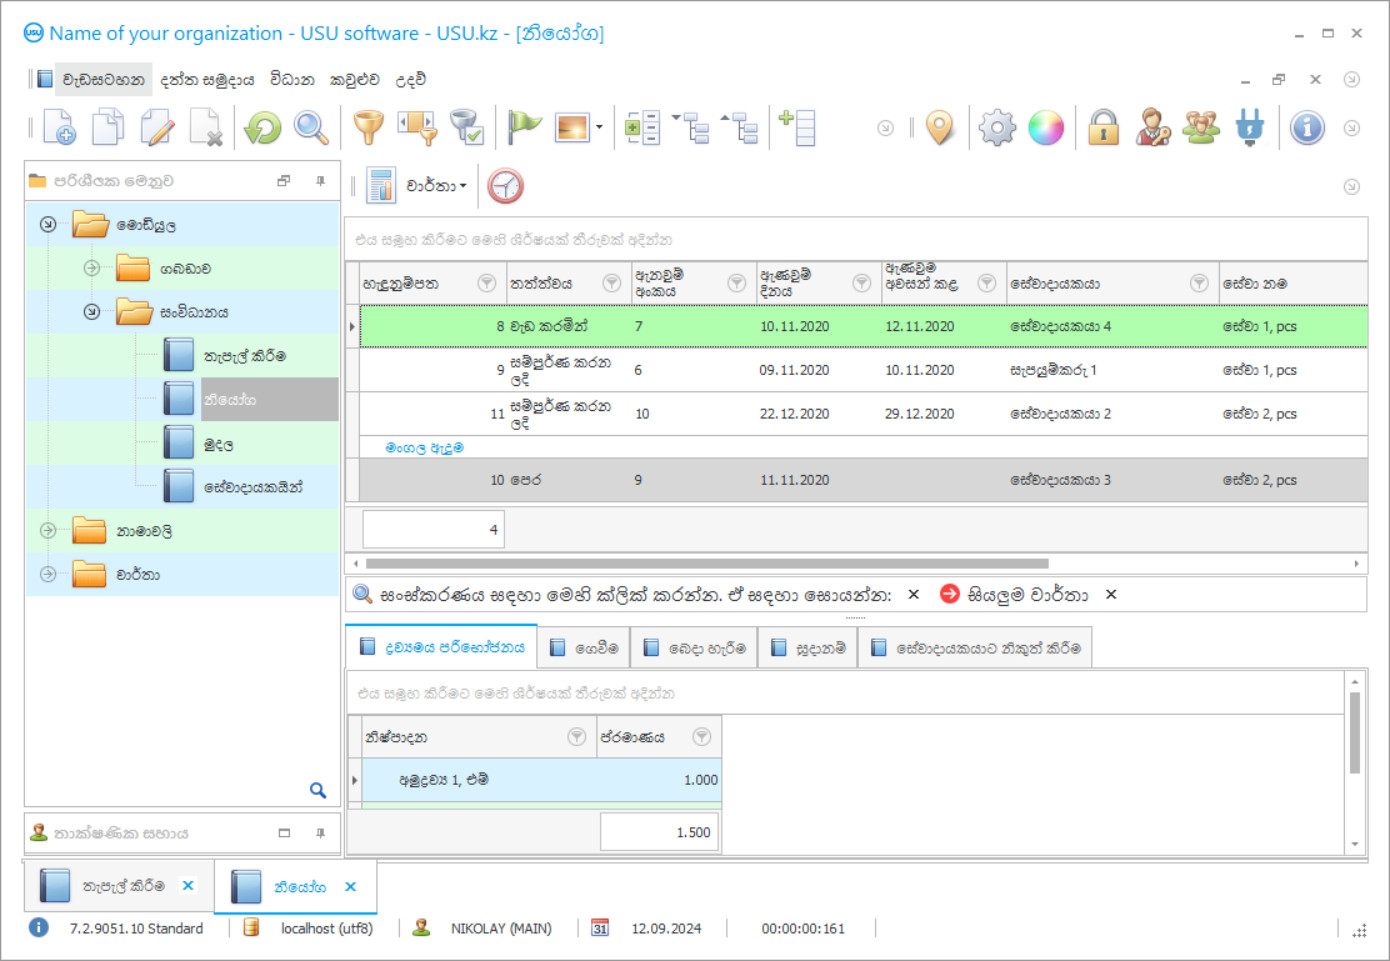Screen dimensions: 1390x961
Task: Open settings gear icon
Action: [997, 127]
